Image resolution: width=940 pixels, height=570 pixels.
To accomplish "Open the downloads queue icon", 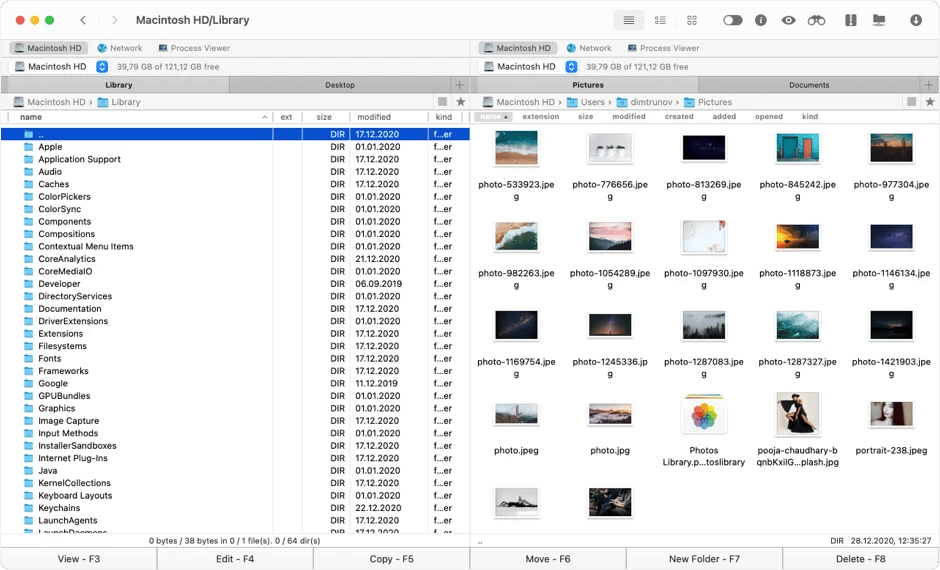I will (915, 20).
